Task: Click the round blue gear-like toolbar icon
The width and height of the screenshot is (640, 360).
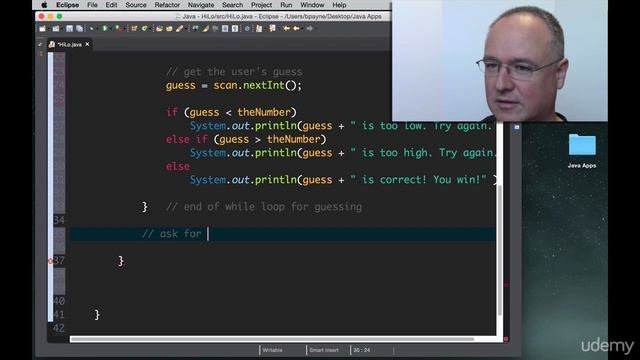Action: pyautogui.click(x=247, y=29)
